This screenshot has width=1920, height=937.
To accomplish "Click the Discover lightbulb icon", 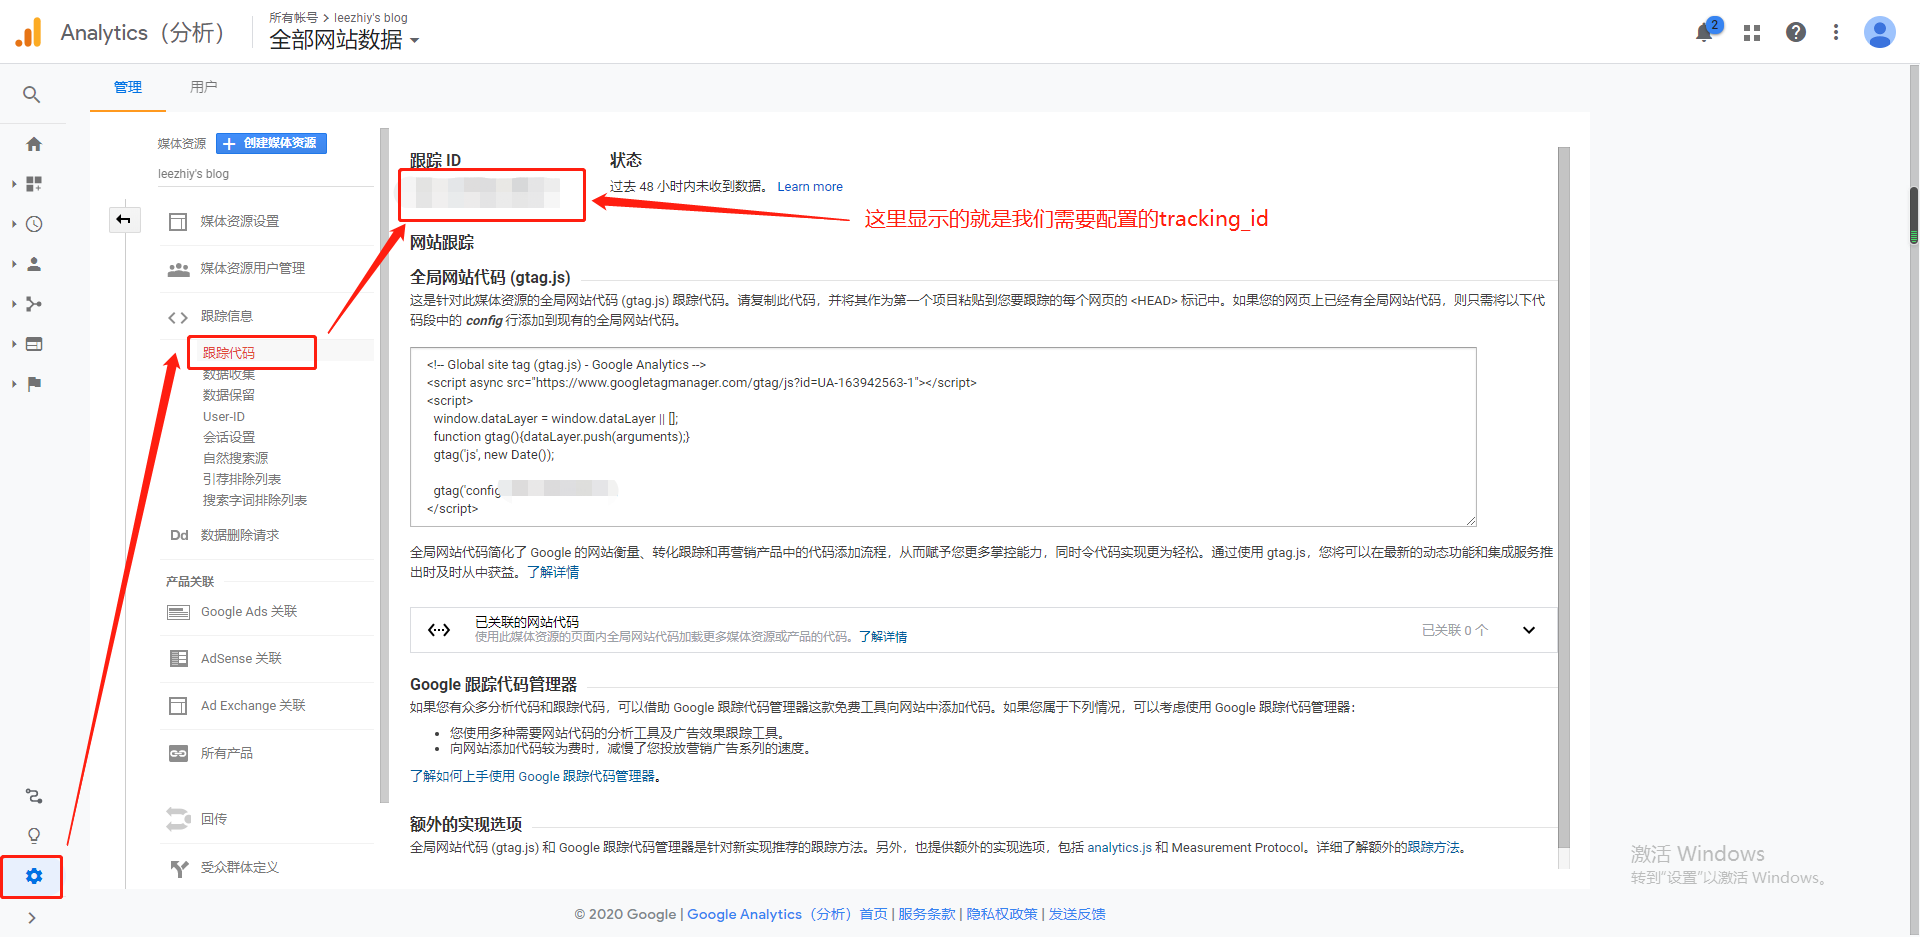I will tap(34, 835).
